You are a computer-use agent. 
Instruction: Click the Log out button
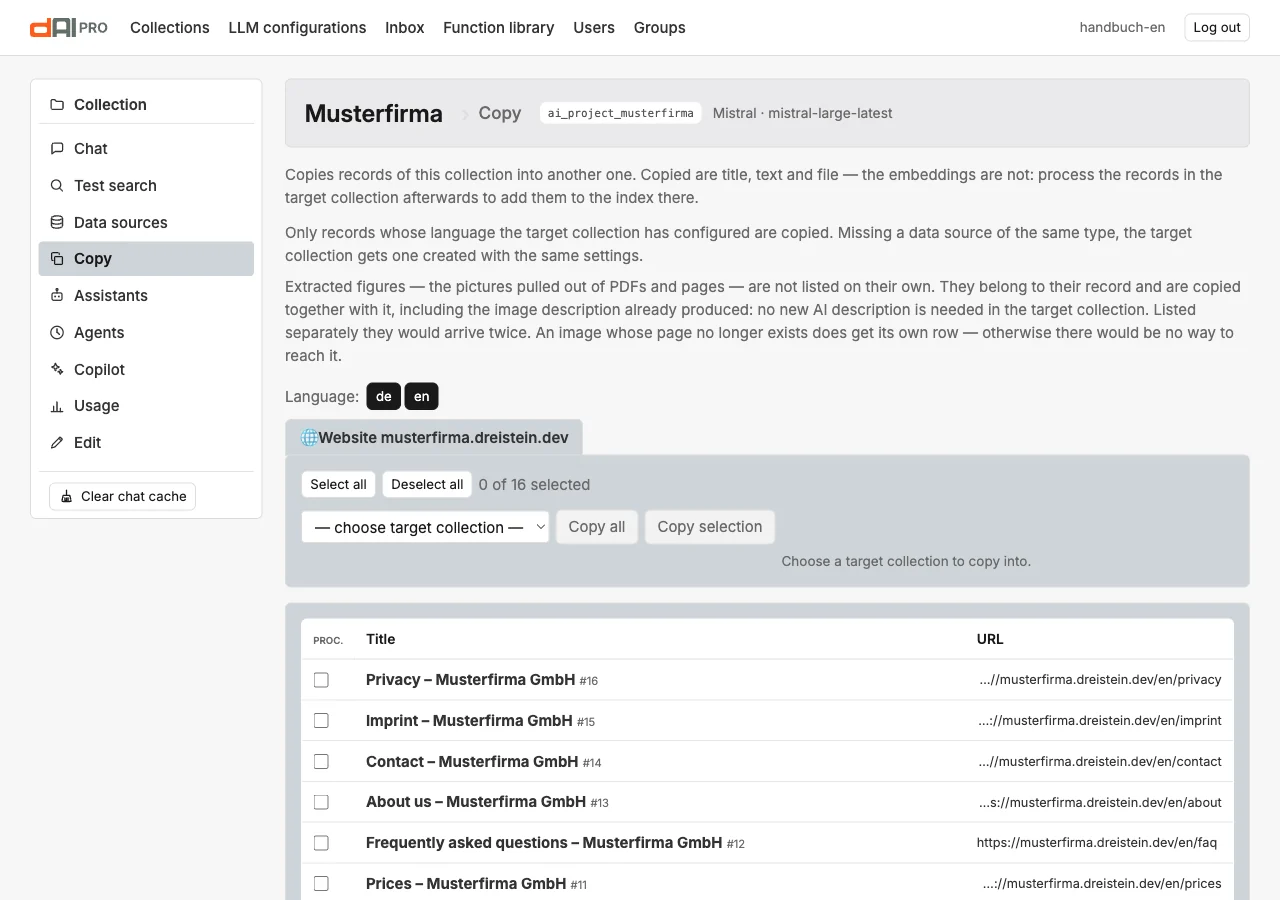1217,28
